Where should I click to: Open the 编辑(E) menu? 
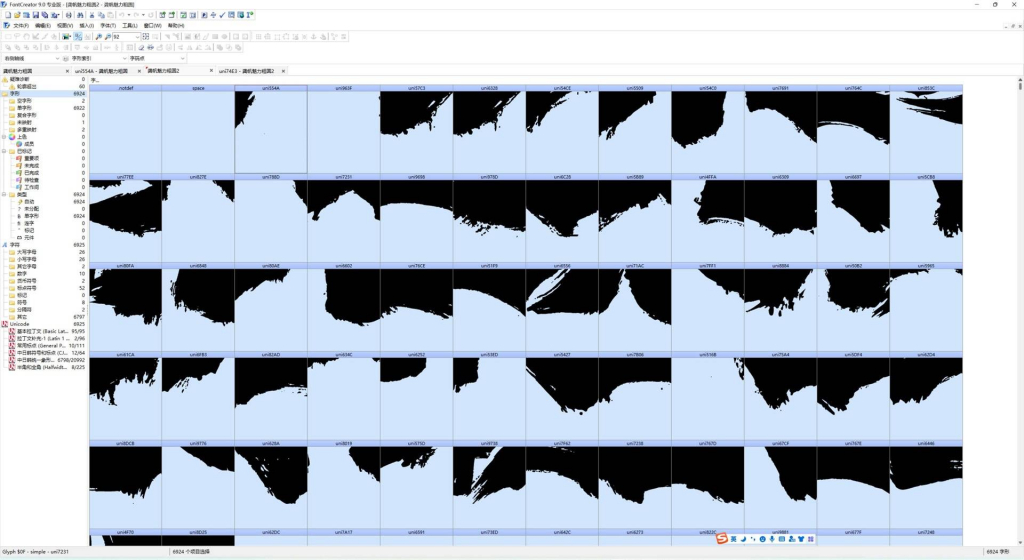(42, 25)
